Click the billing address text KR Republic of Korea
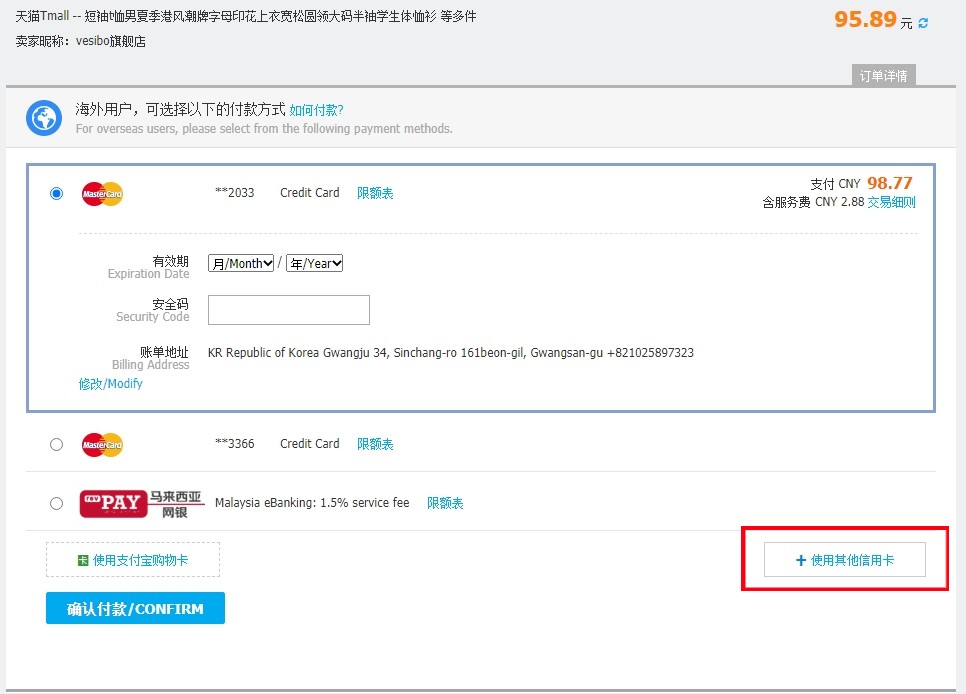This screenshot has width=966, height=694. click(x=451, y=353)
